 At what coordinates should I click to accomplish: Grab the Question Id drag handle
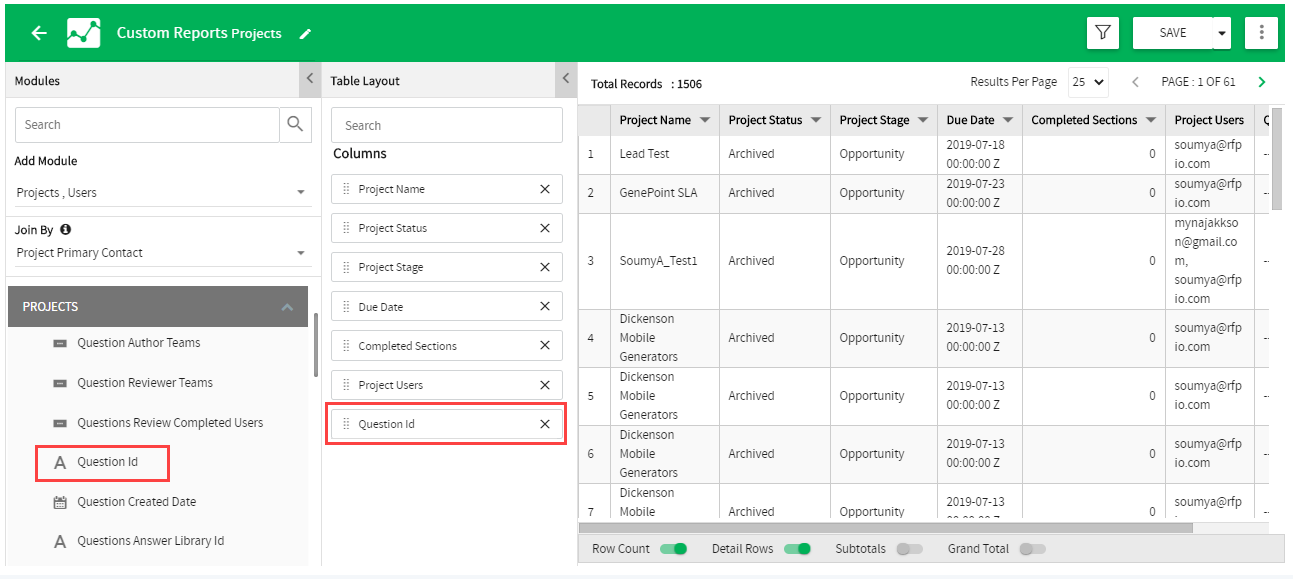coord(347,424)
